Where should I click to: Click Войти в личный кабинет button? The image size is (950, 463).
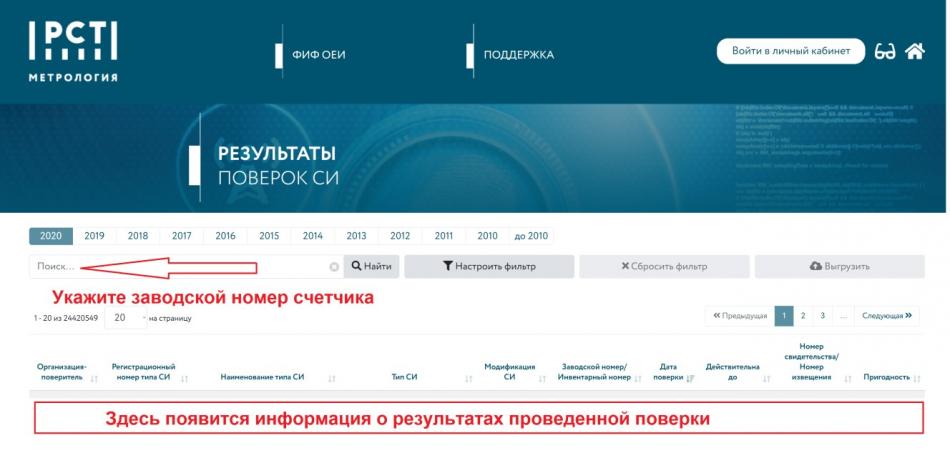(790, 51)
